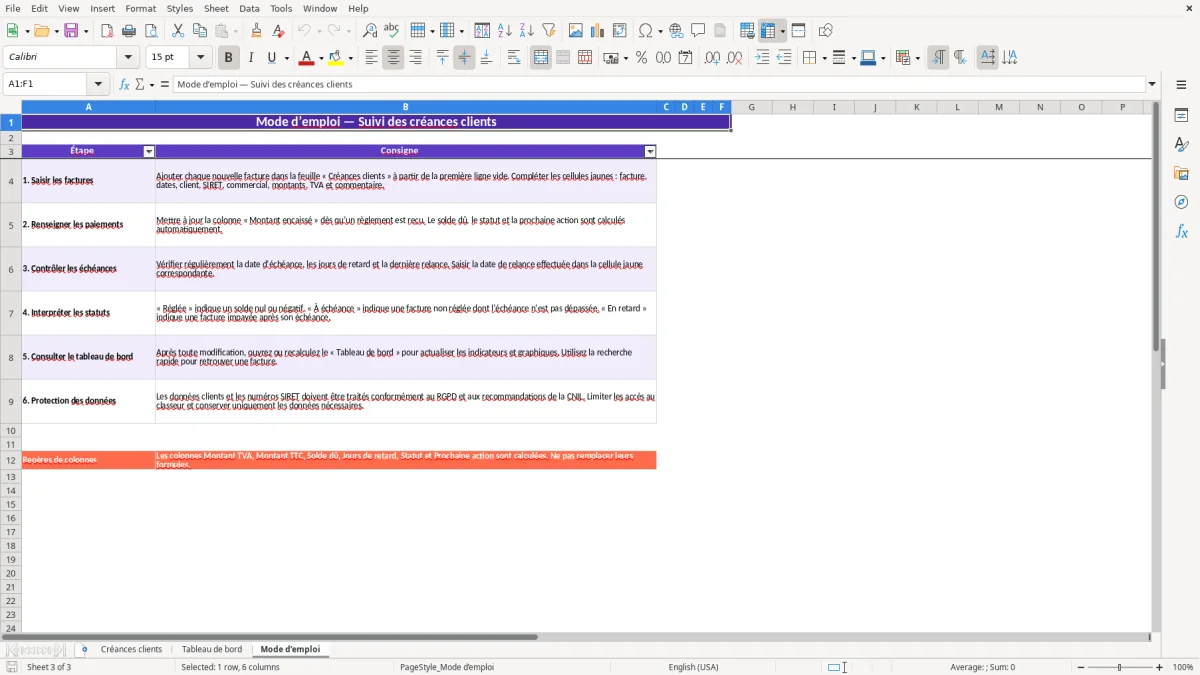Open the sidebar Gallery

[1181, 174]
